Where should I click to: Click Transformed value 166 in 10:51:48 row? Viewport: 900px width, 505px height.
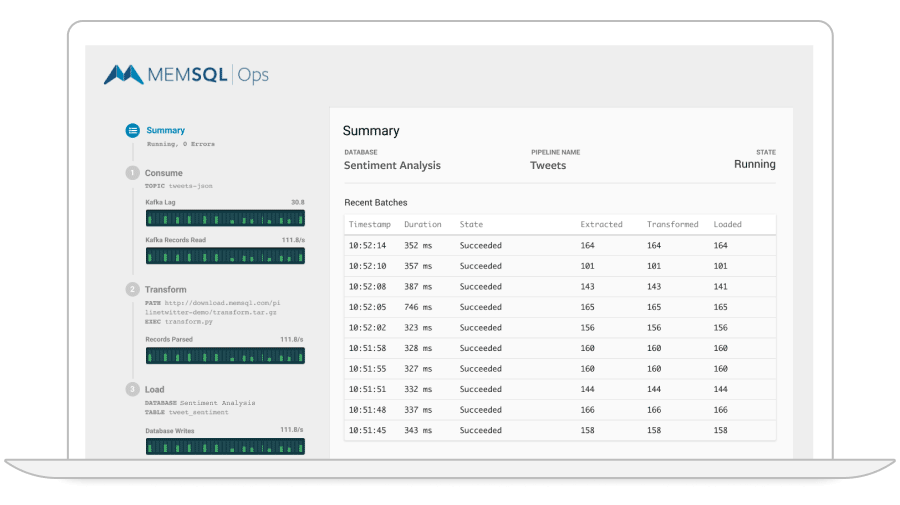click(x=654, y=410)
